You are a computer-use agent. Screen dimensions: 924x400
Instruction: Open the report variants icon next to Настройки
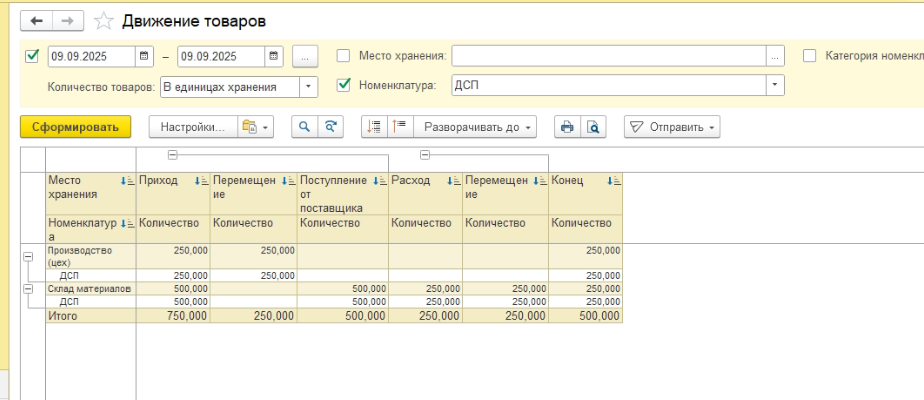click(255, 127)
